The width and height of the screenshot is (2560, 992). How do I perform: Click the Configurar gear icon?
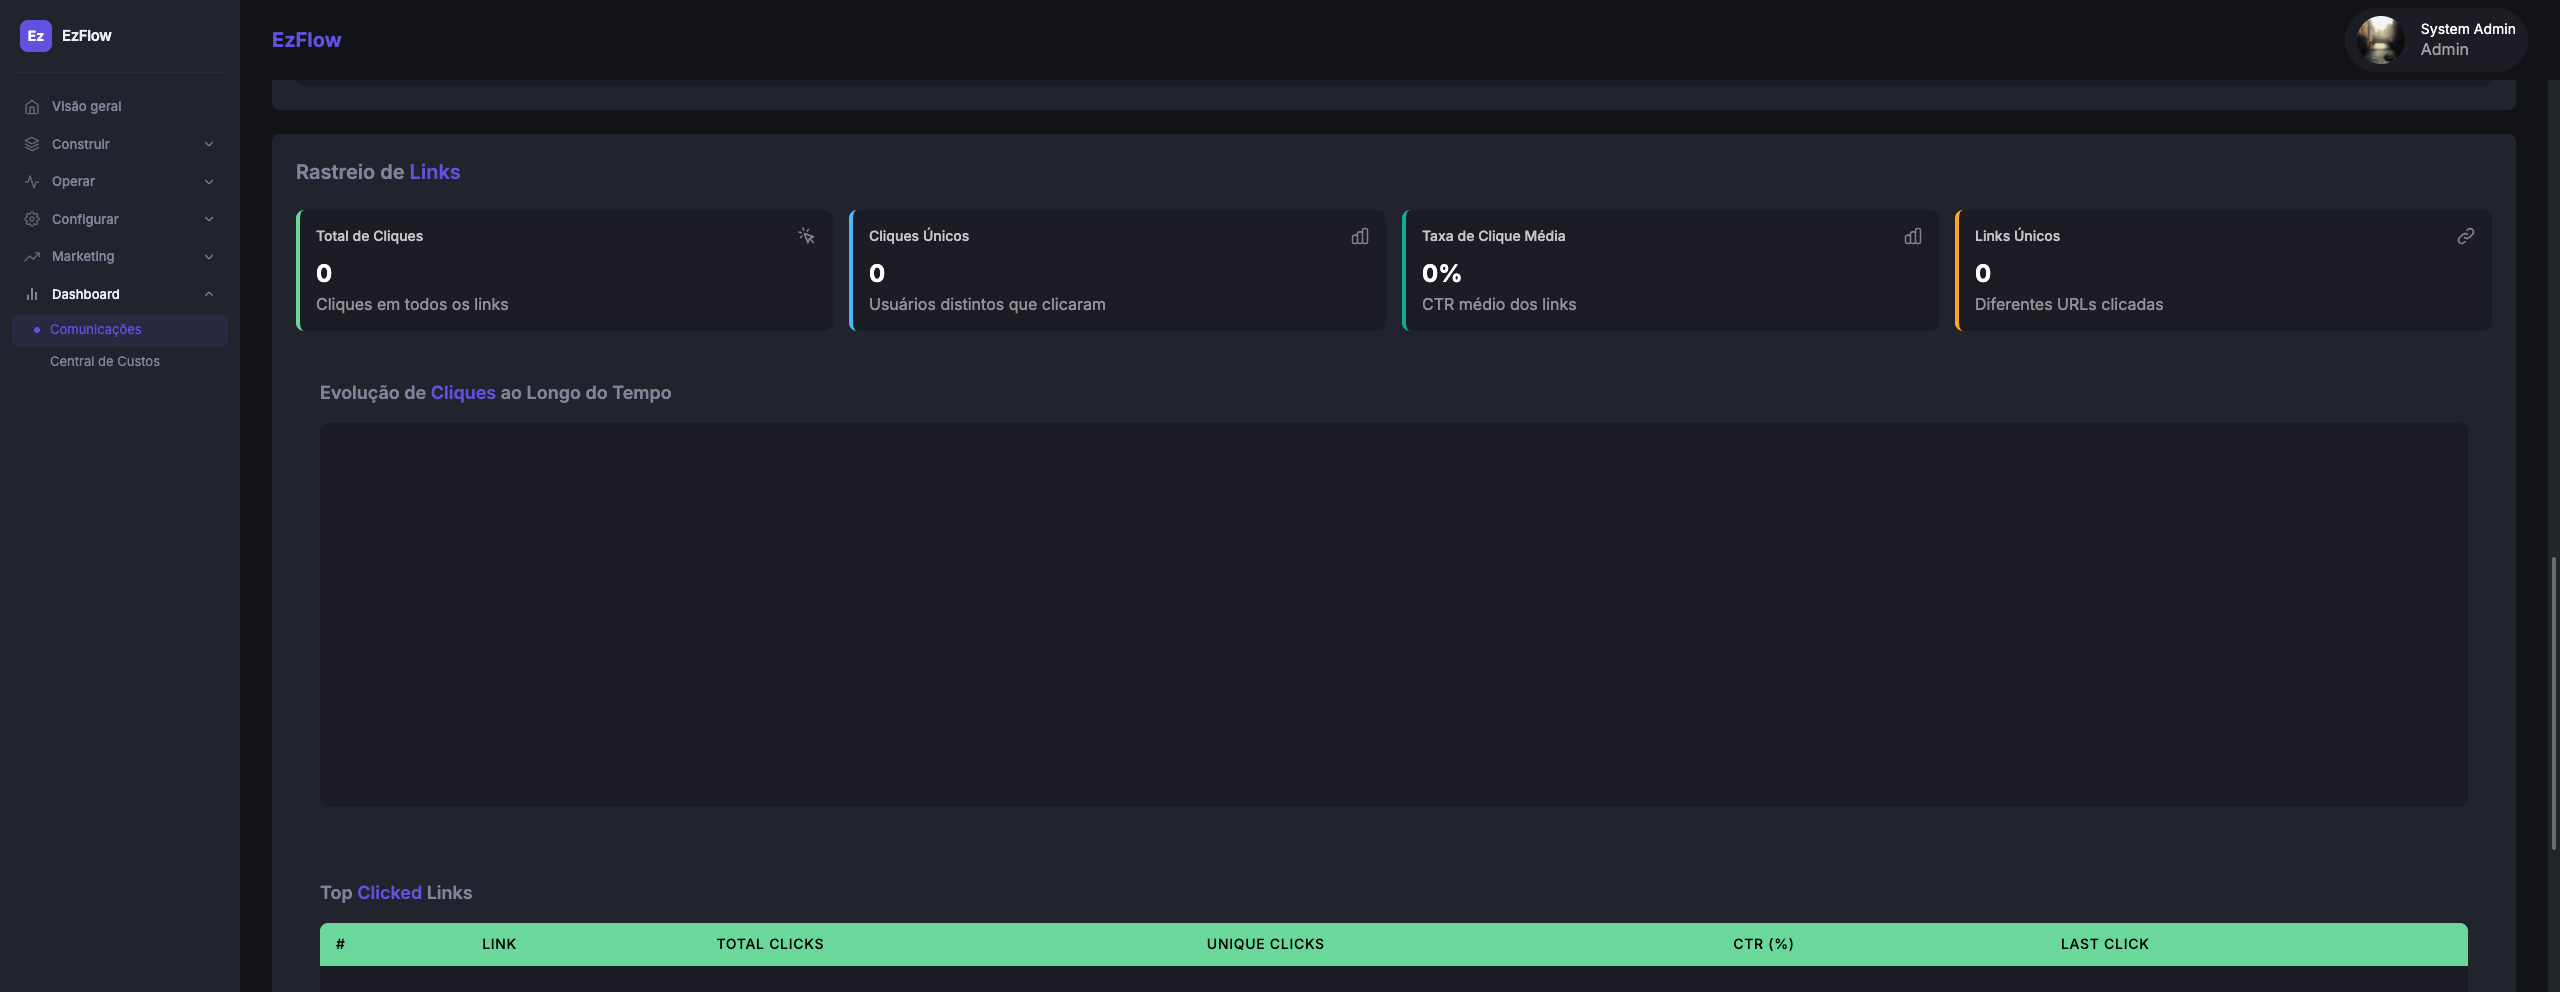[x=32, y=219]
